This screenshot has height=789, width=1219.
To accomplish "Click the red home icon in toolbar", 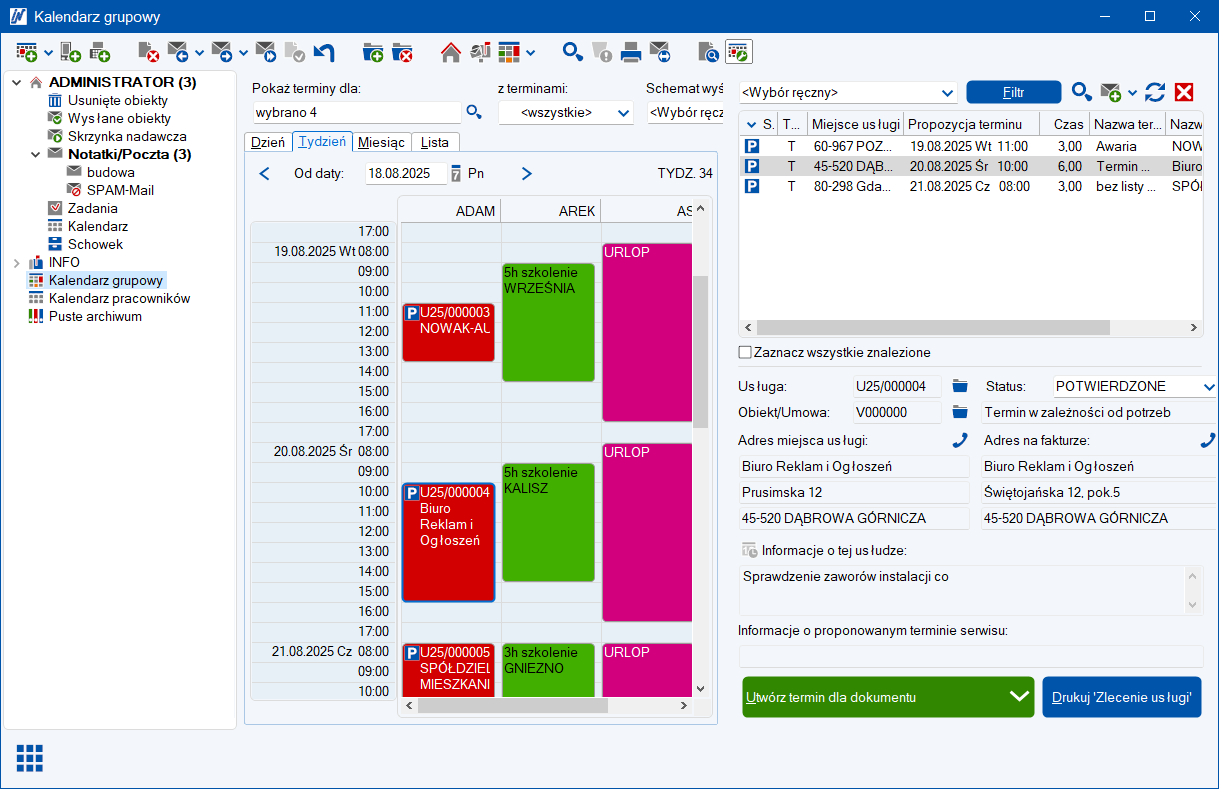I will coord(450,52).
